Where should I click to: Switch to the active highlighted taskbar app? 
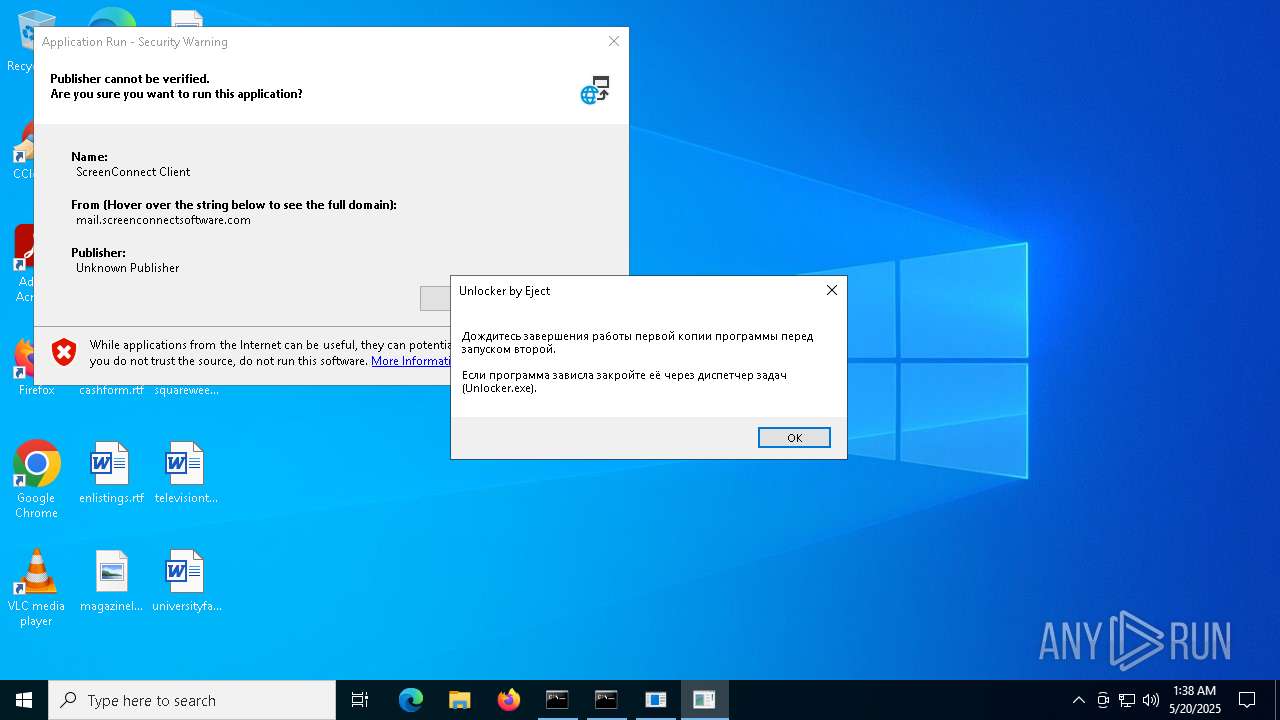click(x=704, y=700)
